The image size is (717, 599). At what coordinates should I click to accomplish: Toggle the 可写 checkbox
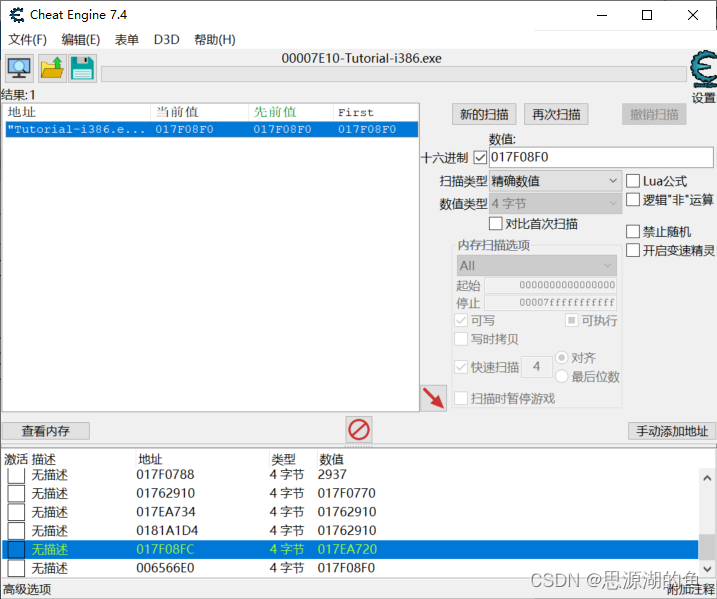tap(461, 320)
